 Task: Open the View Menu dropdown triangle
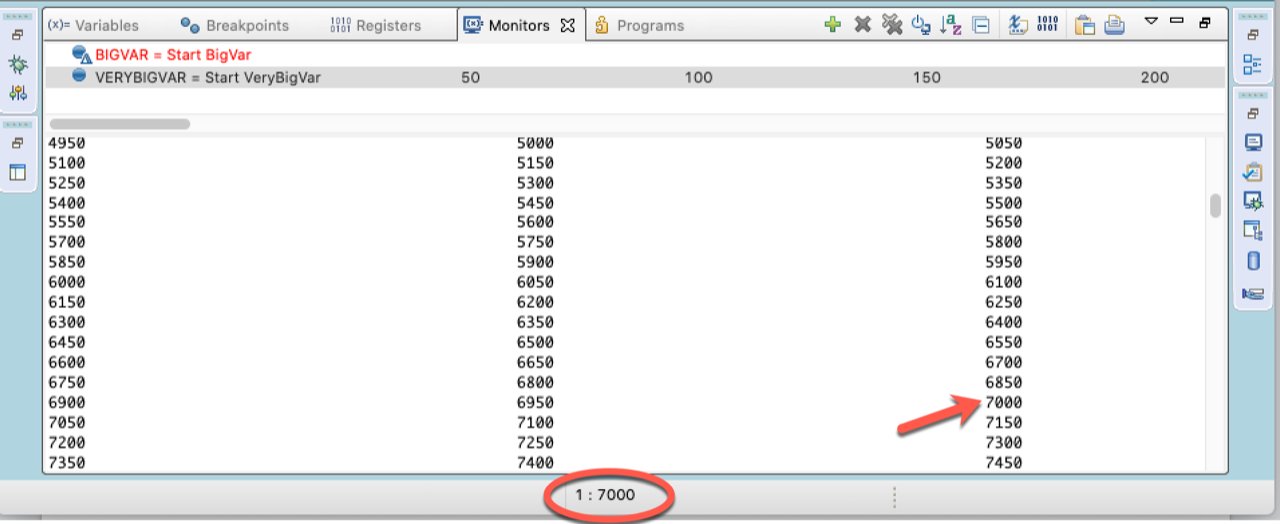pos(1151,21)
